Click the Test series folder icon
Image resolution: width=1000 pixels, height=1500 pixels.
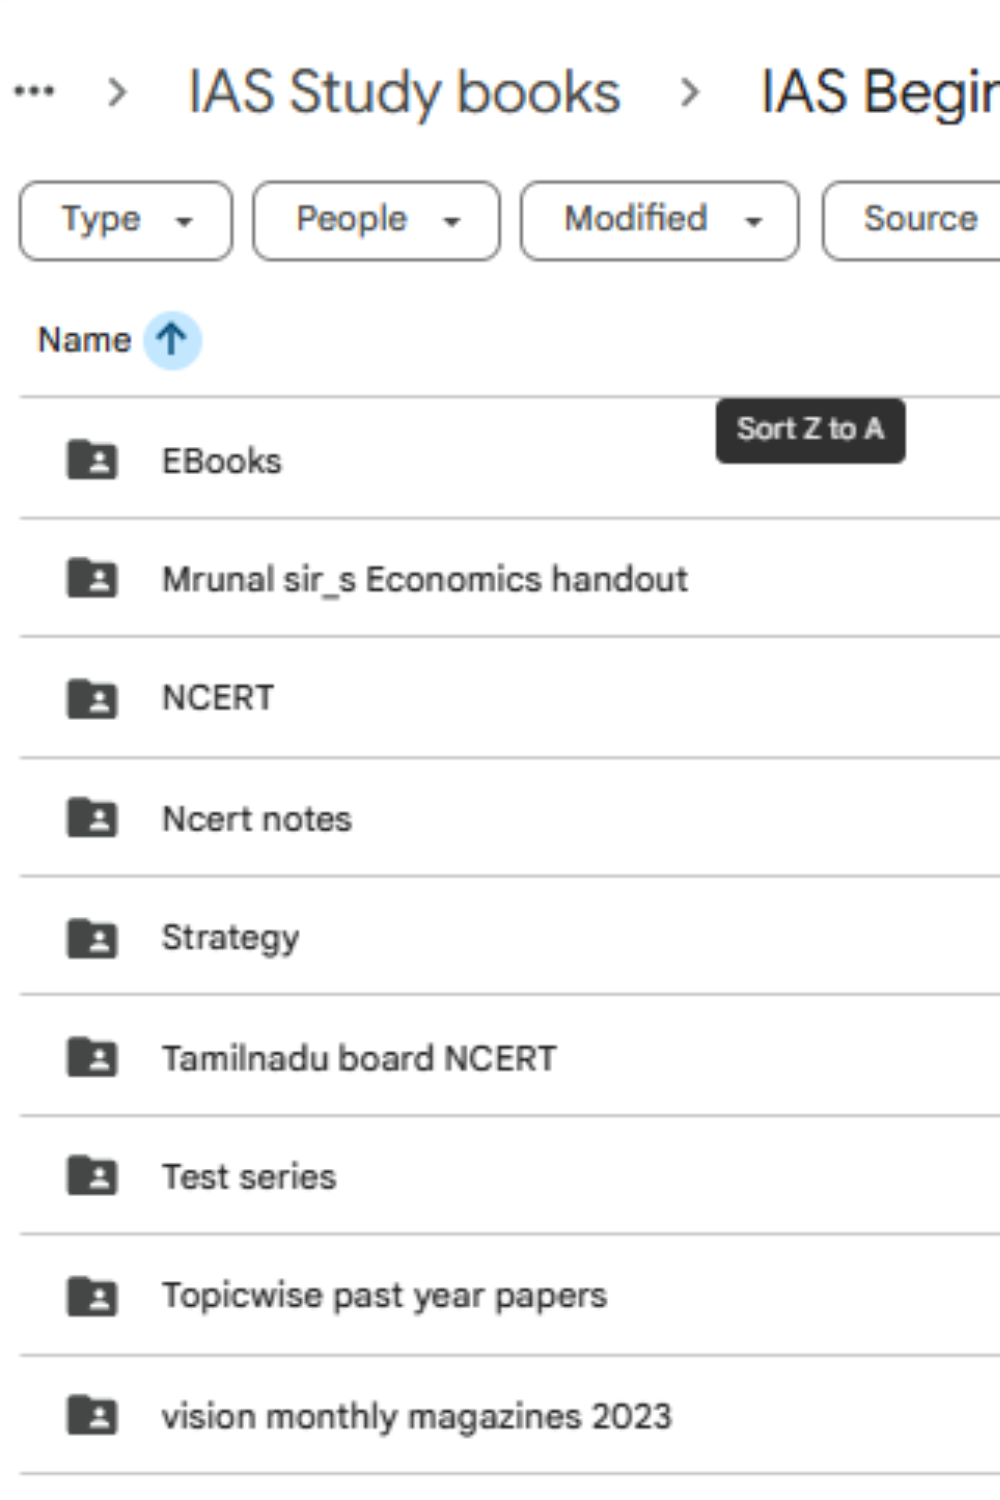click(92, 1176)
